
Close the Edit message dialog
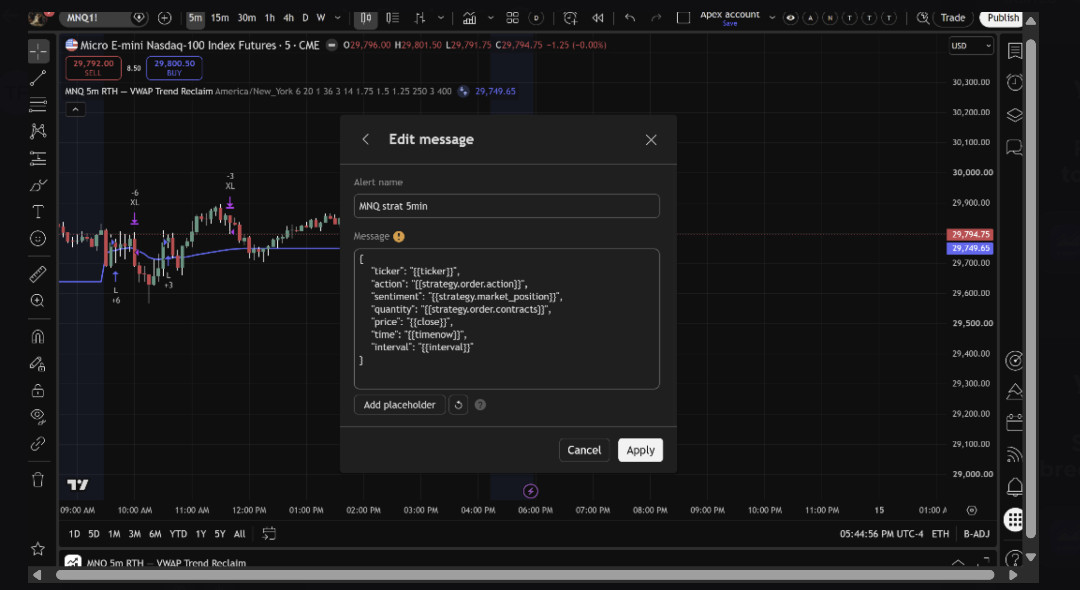pyautogui.click(x=651, y=140)
